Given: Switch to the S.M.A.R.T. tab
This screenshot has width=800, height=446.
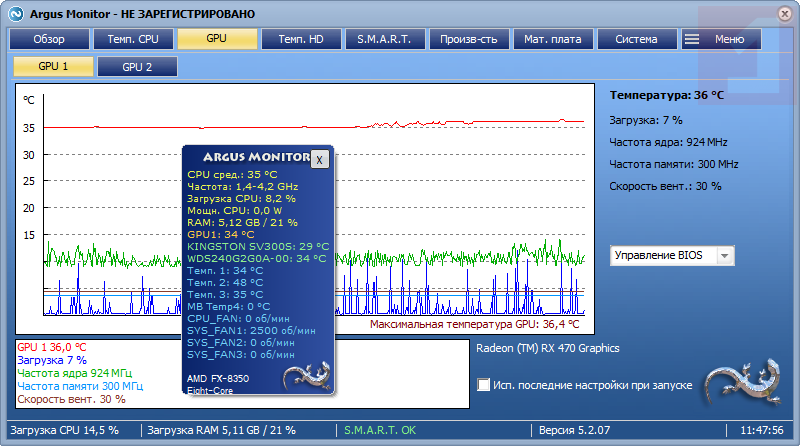Looking at the screenshot, I should [385, 39].
